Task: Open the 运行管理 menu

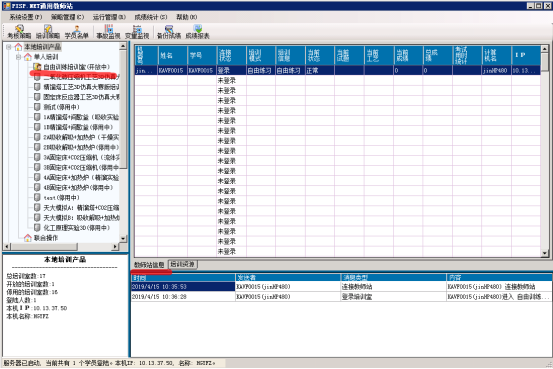Action: click(109, 17)
